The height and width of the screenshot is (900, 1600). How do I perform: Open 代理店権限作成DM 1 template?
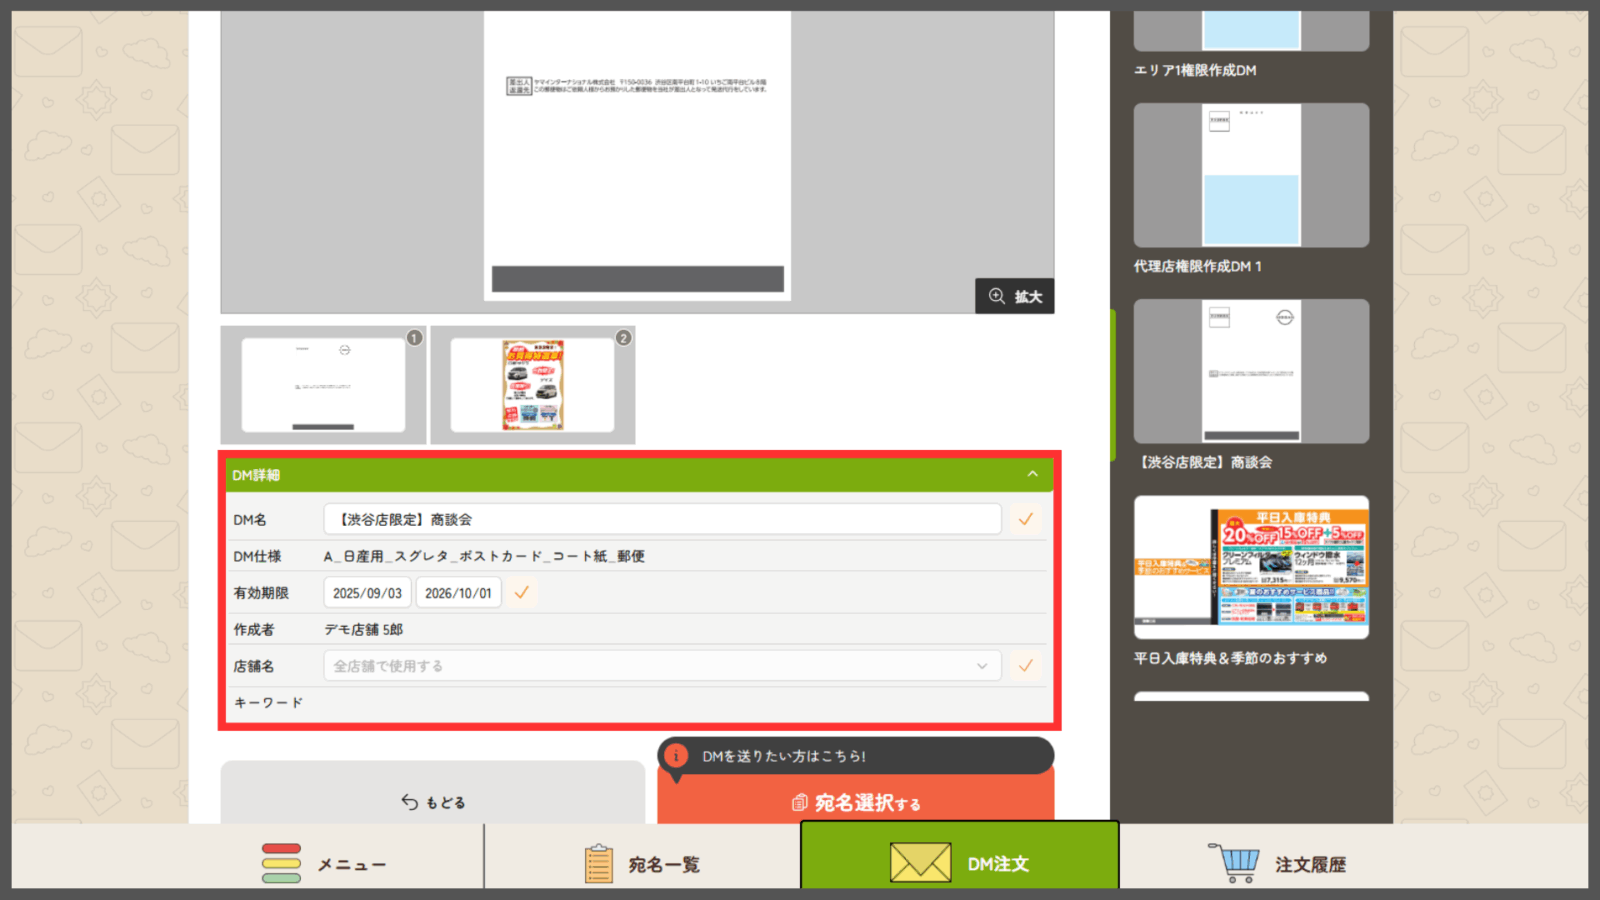click(1251, 176)
